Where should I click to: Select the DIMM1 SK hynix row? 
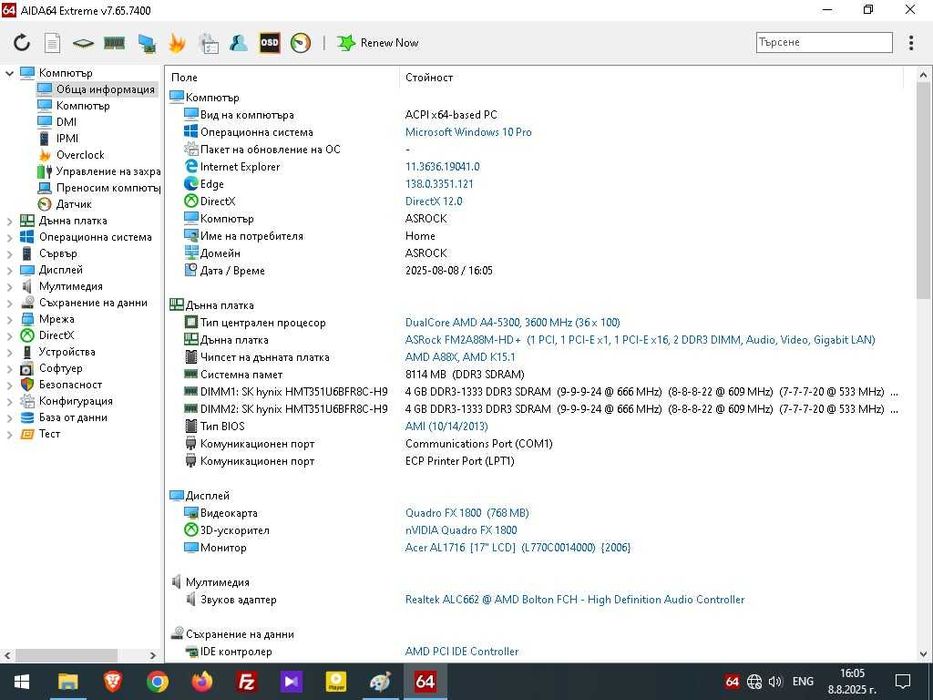coord(540,392)
